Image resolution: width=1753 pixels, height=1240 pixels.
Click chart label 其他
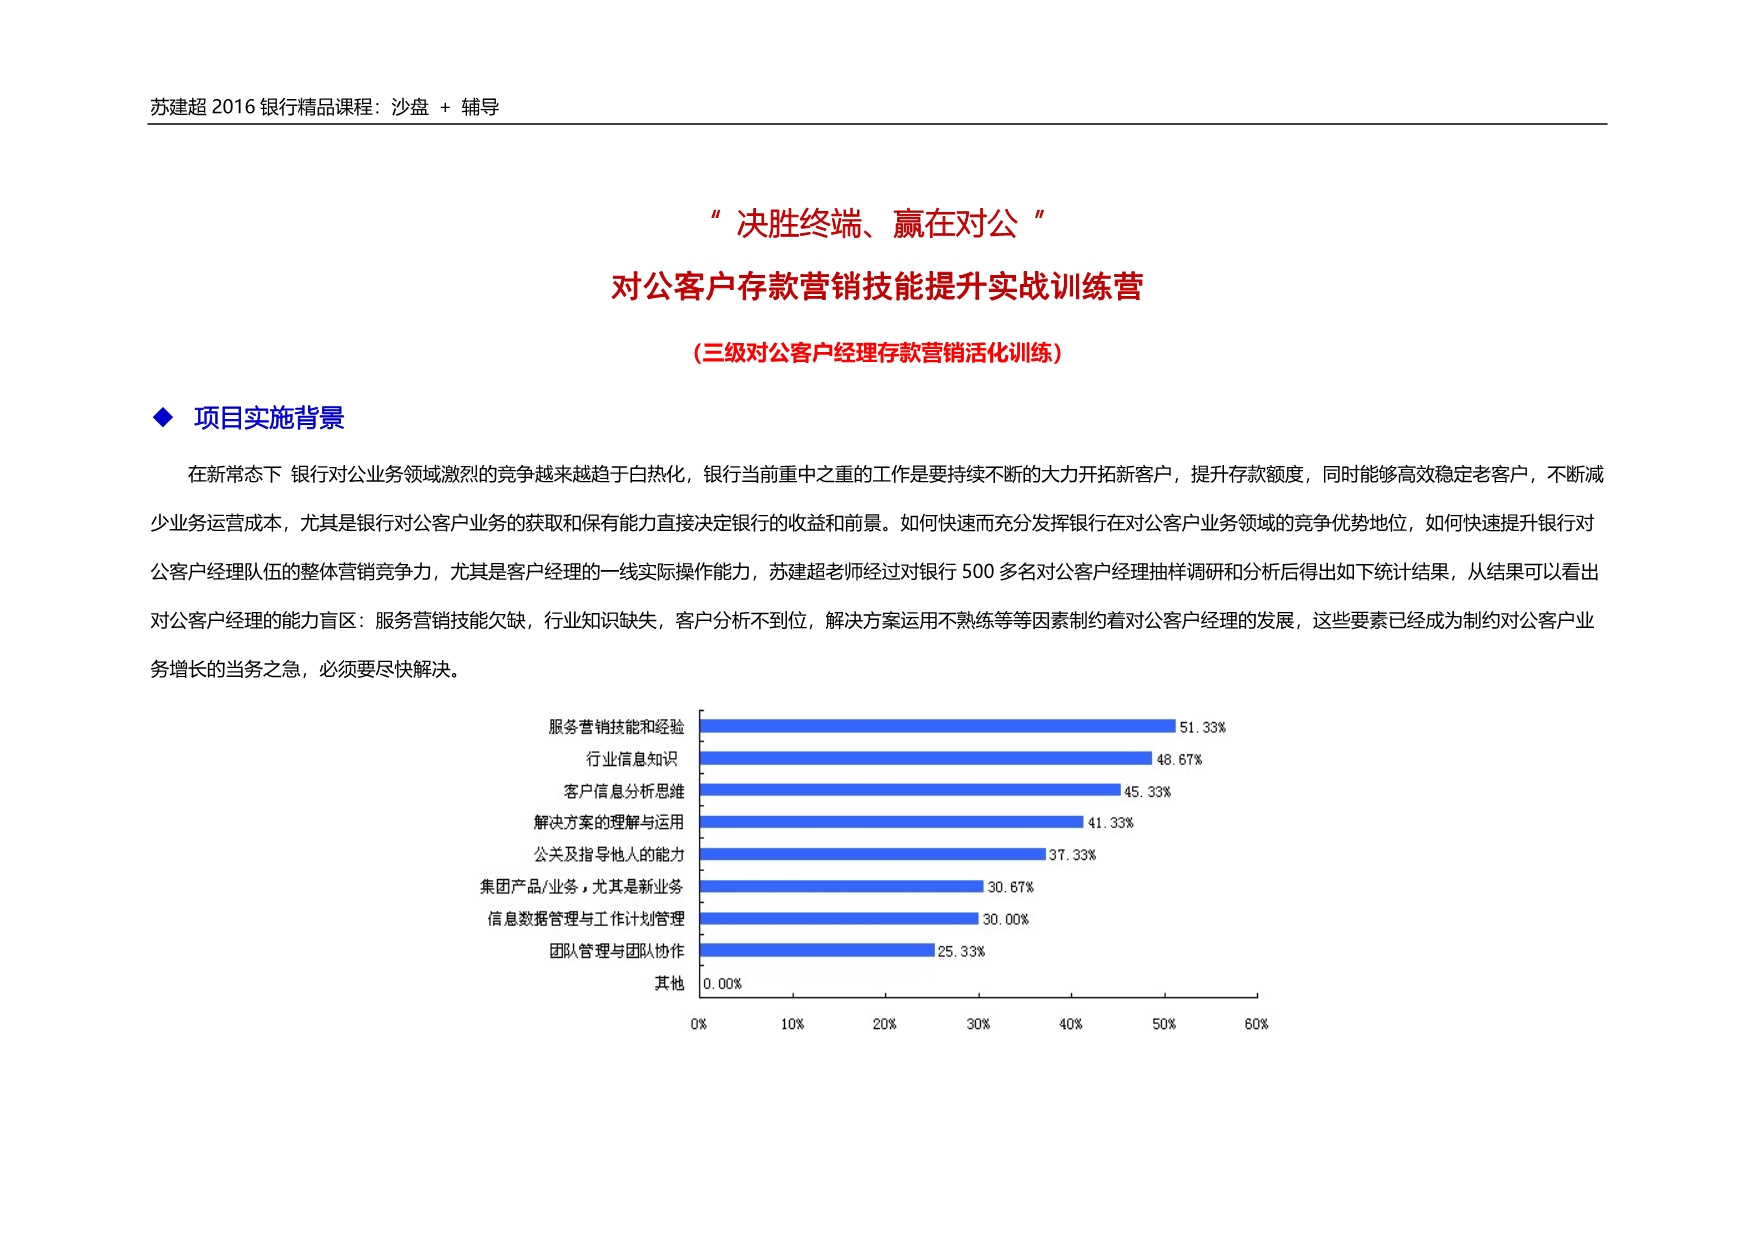click(669, 983)
